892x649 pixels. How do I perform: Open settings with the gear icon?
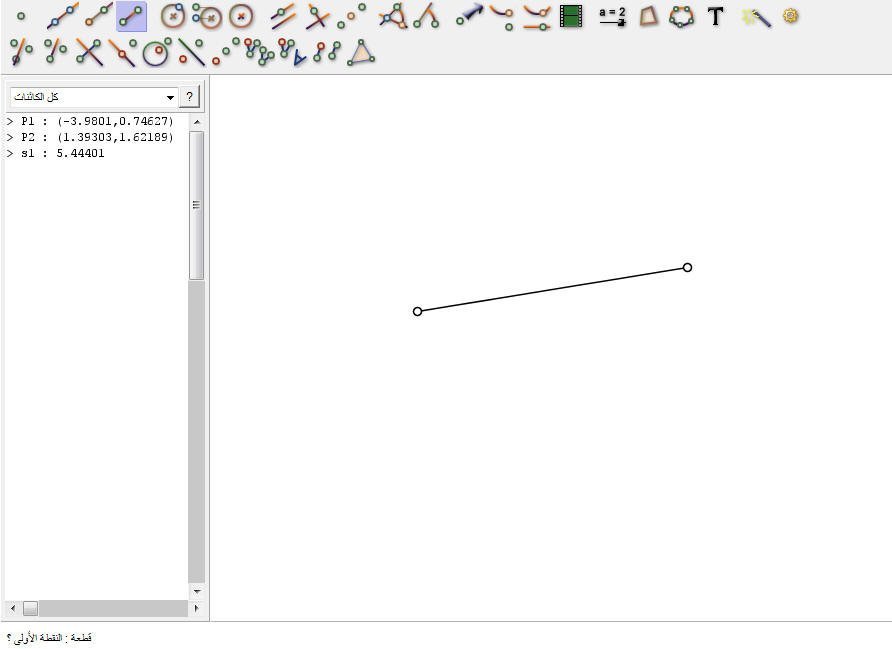coord(791,15)
